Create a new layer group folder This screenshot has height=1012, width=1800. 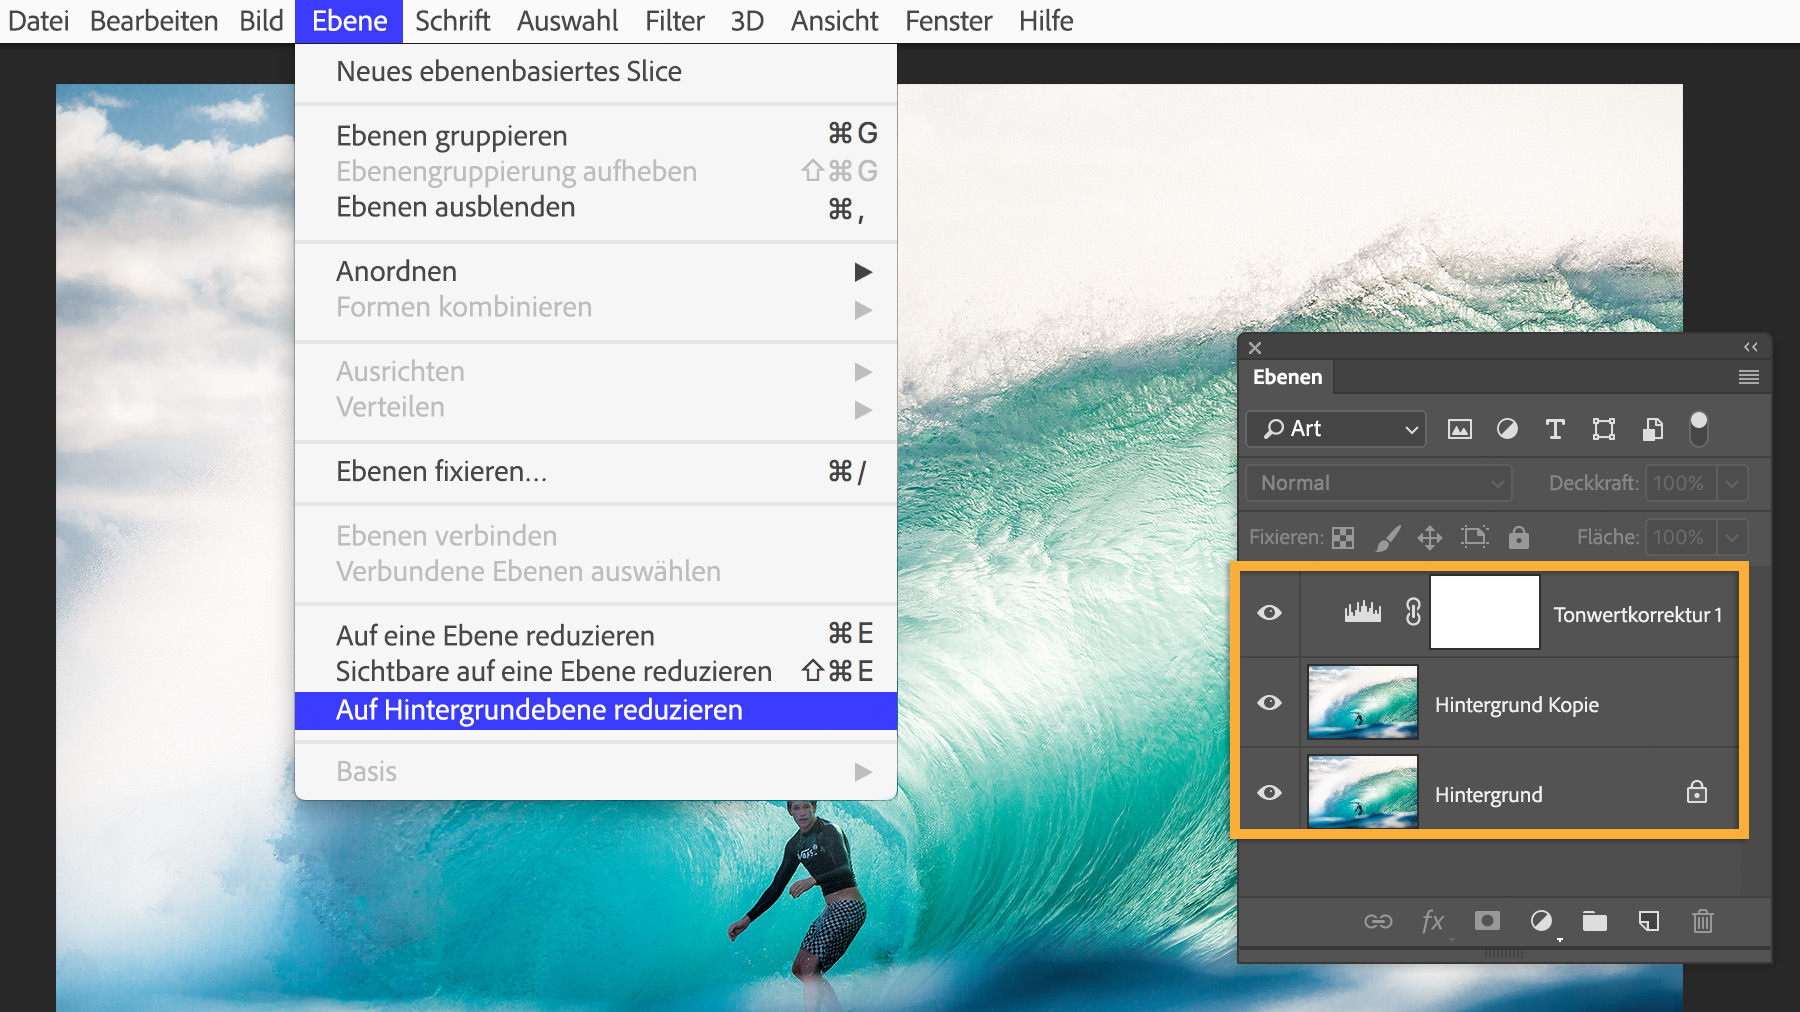pos(1595,921)
